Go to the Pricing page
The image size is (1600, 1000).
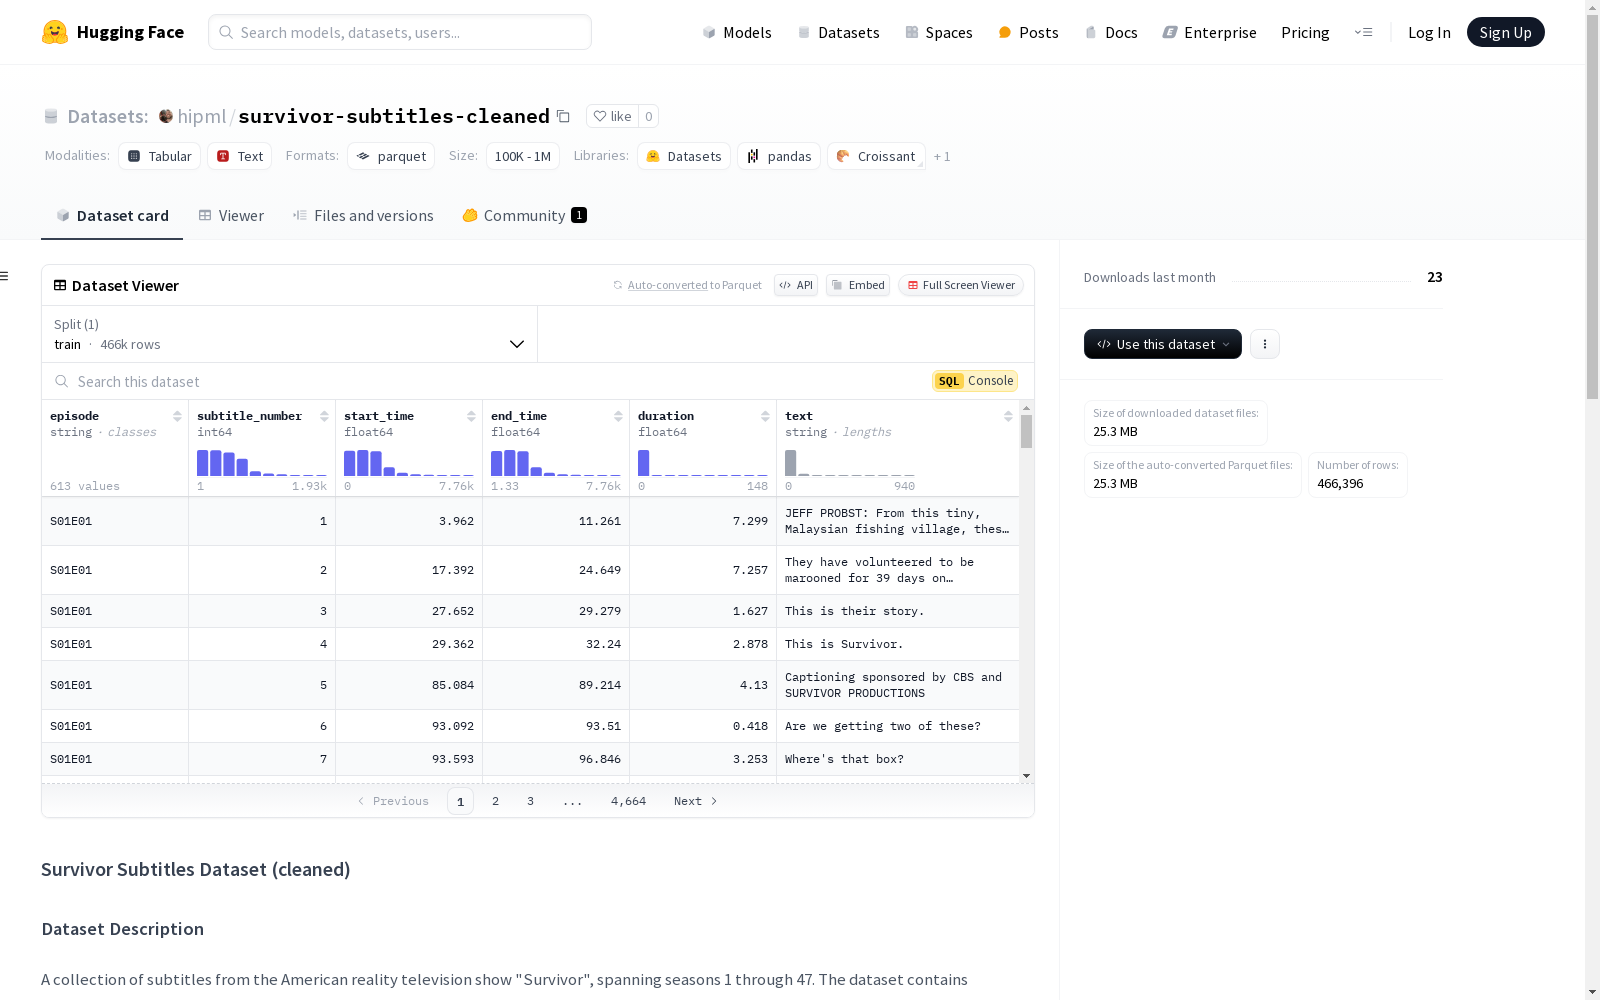[1305, 32]
